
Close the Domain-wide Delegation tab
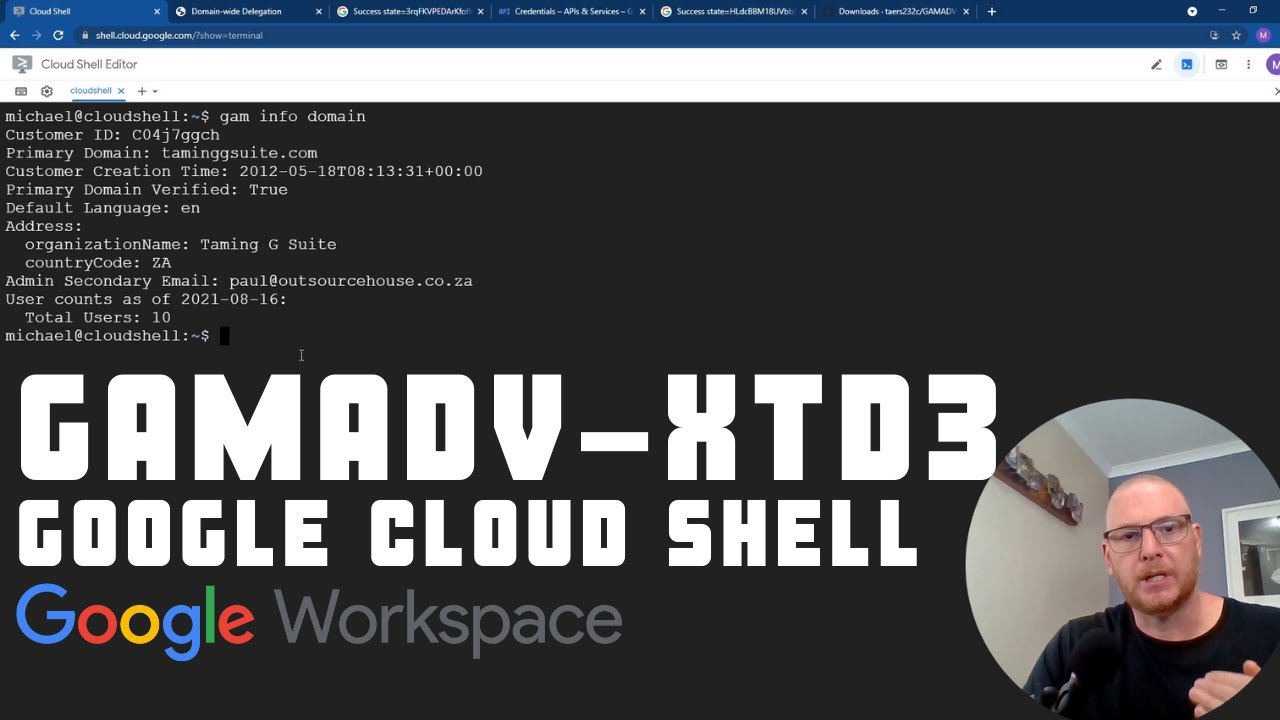tap(319, 12)
